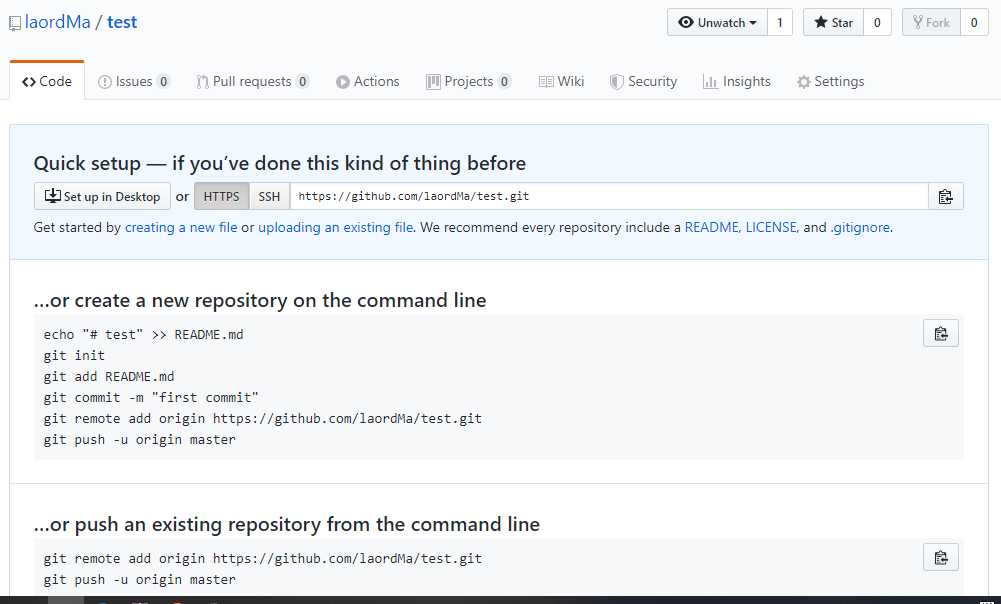The image size is (1001, 604).
Task: Copy the push existing repository commands
Action: (940, 557)
